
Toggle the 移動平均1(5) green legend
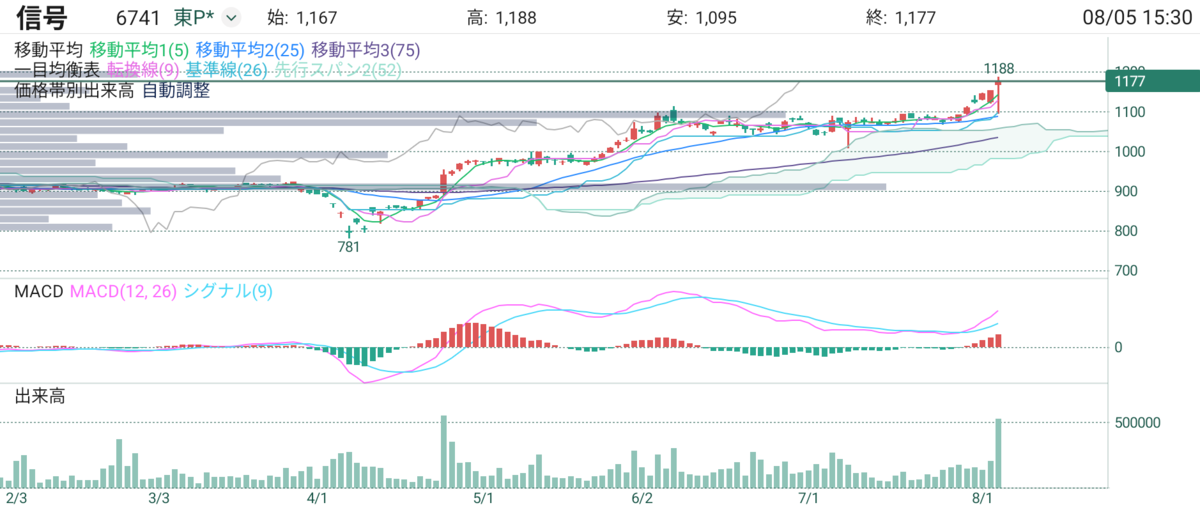coord(139,49)
